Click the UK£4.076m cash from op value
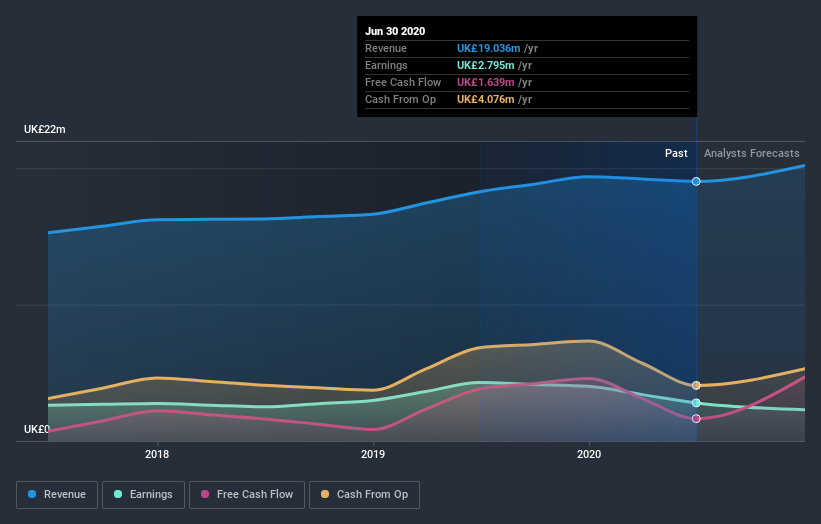Viewport: 821px width, 524px height. click(485, 99)
